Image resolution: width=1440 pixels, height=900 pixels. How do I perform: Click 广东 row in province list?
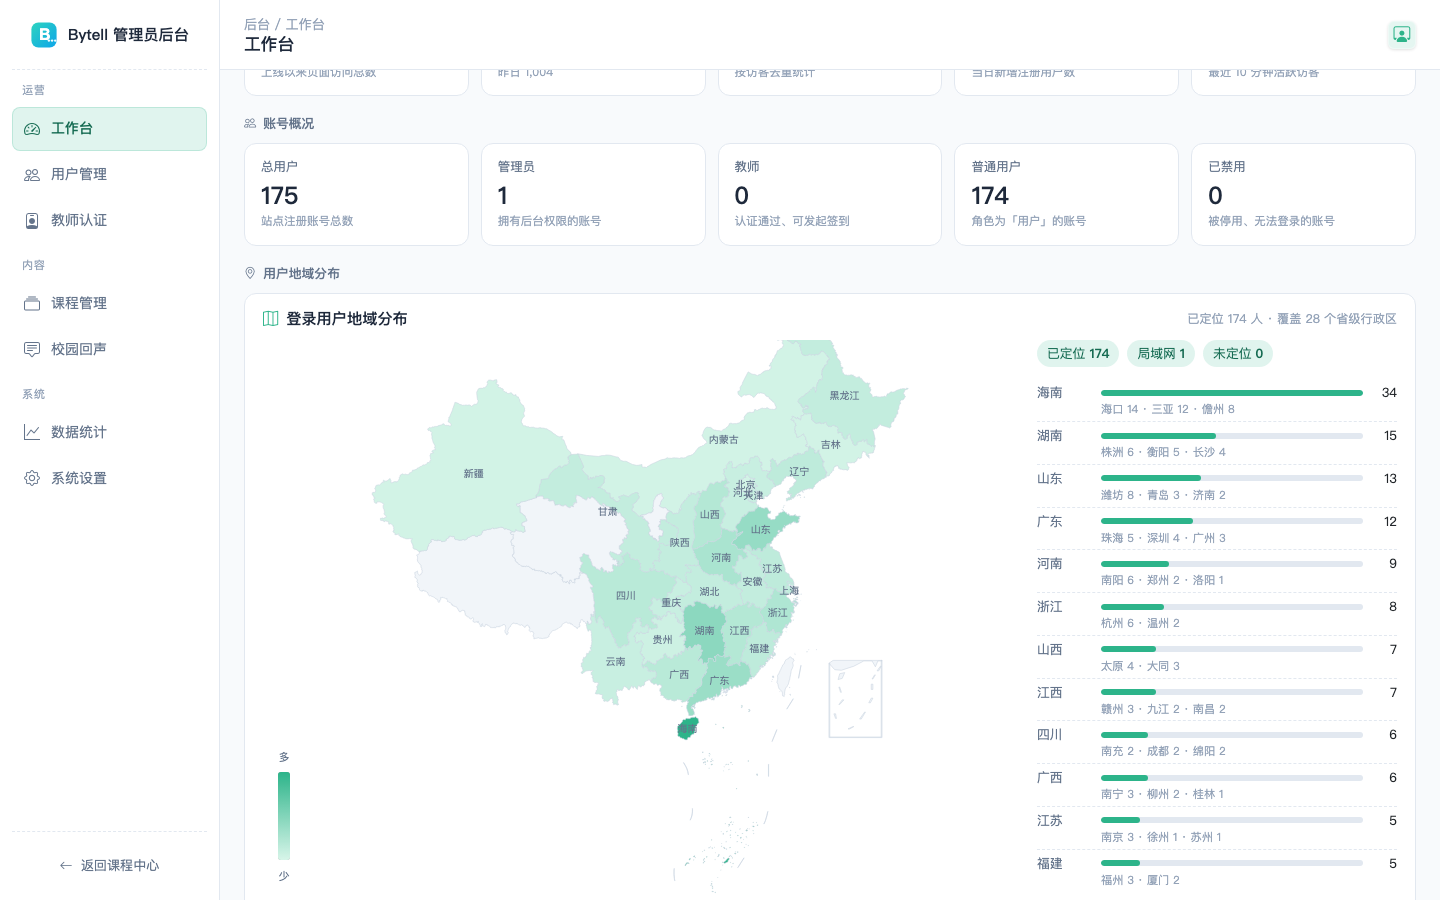point(1217,529)
